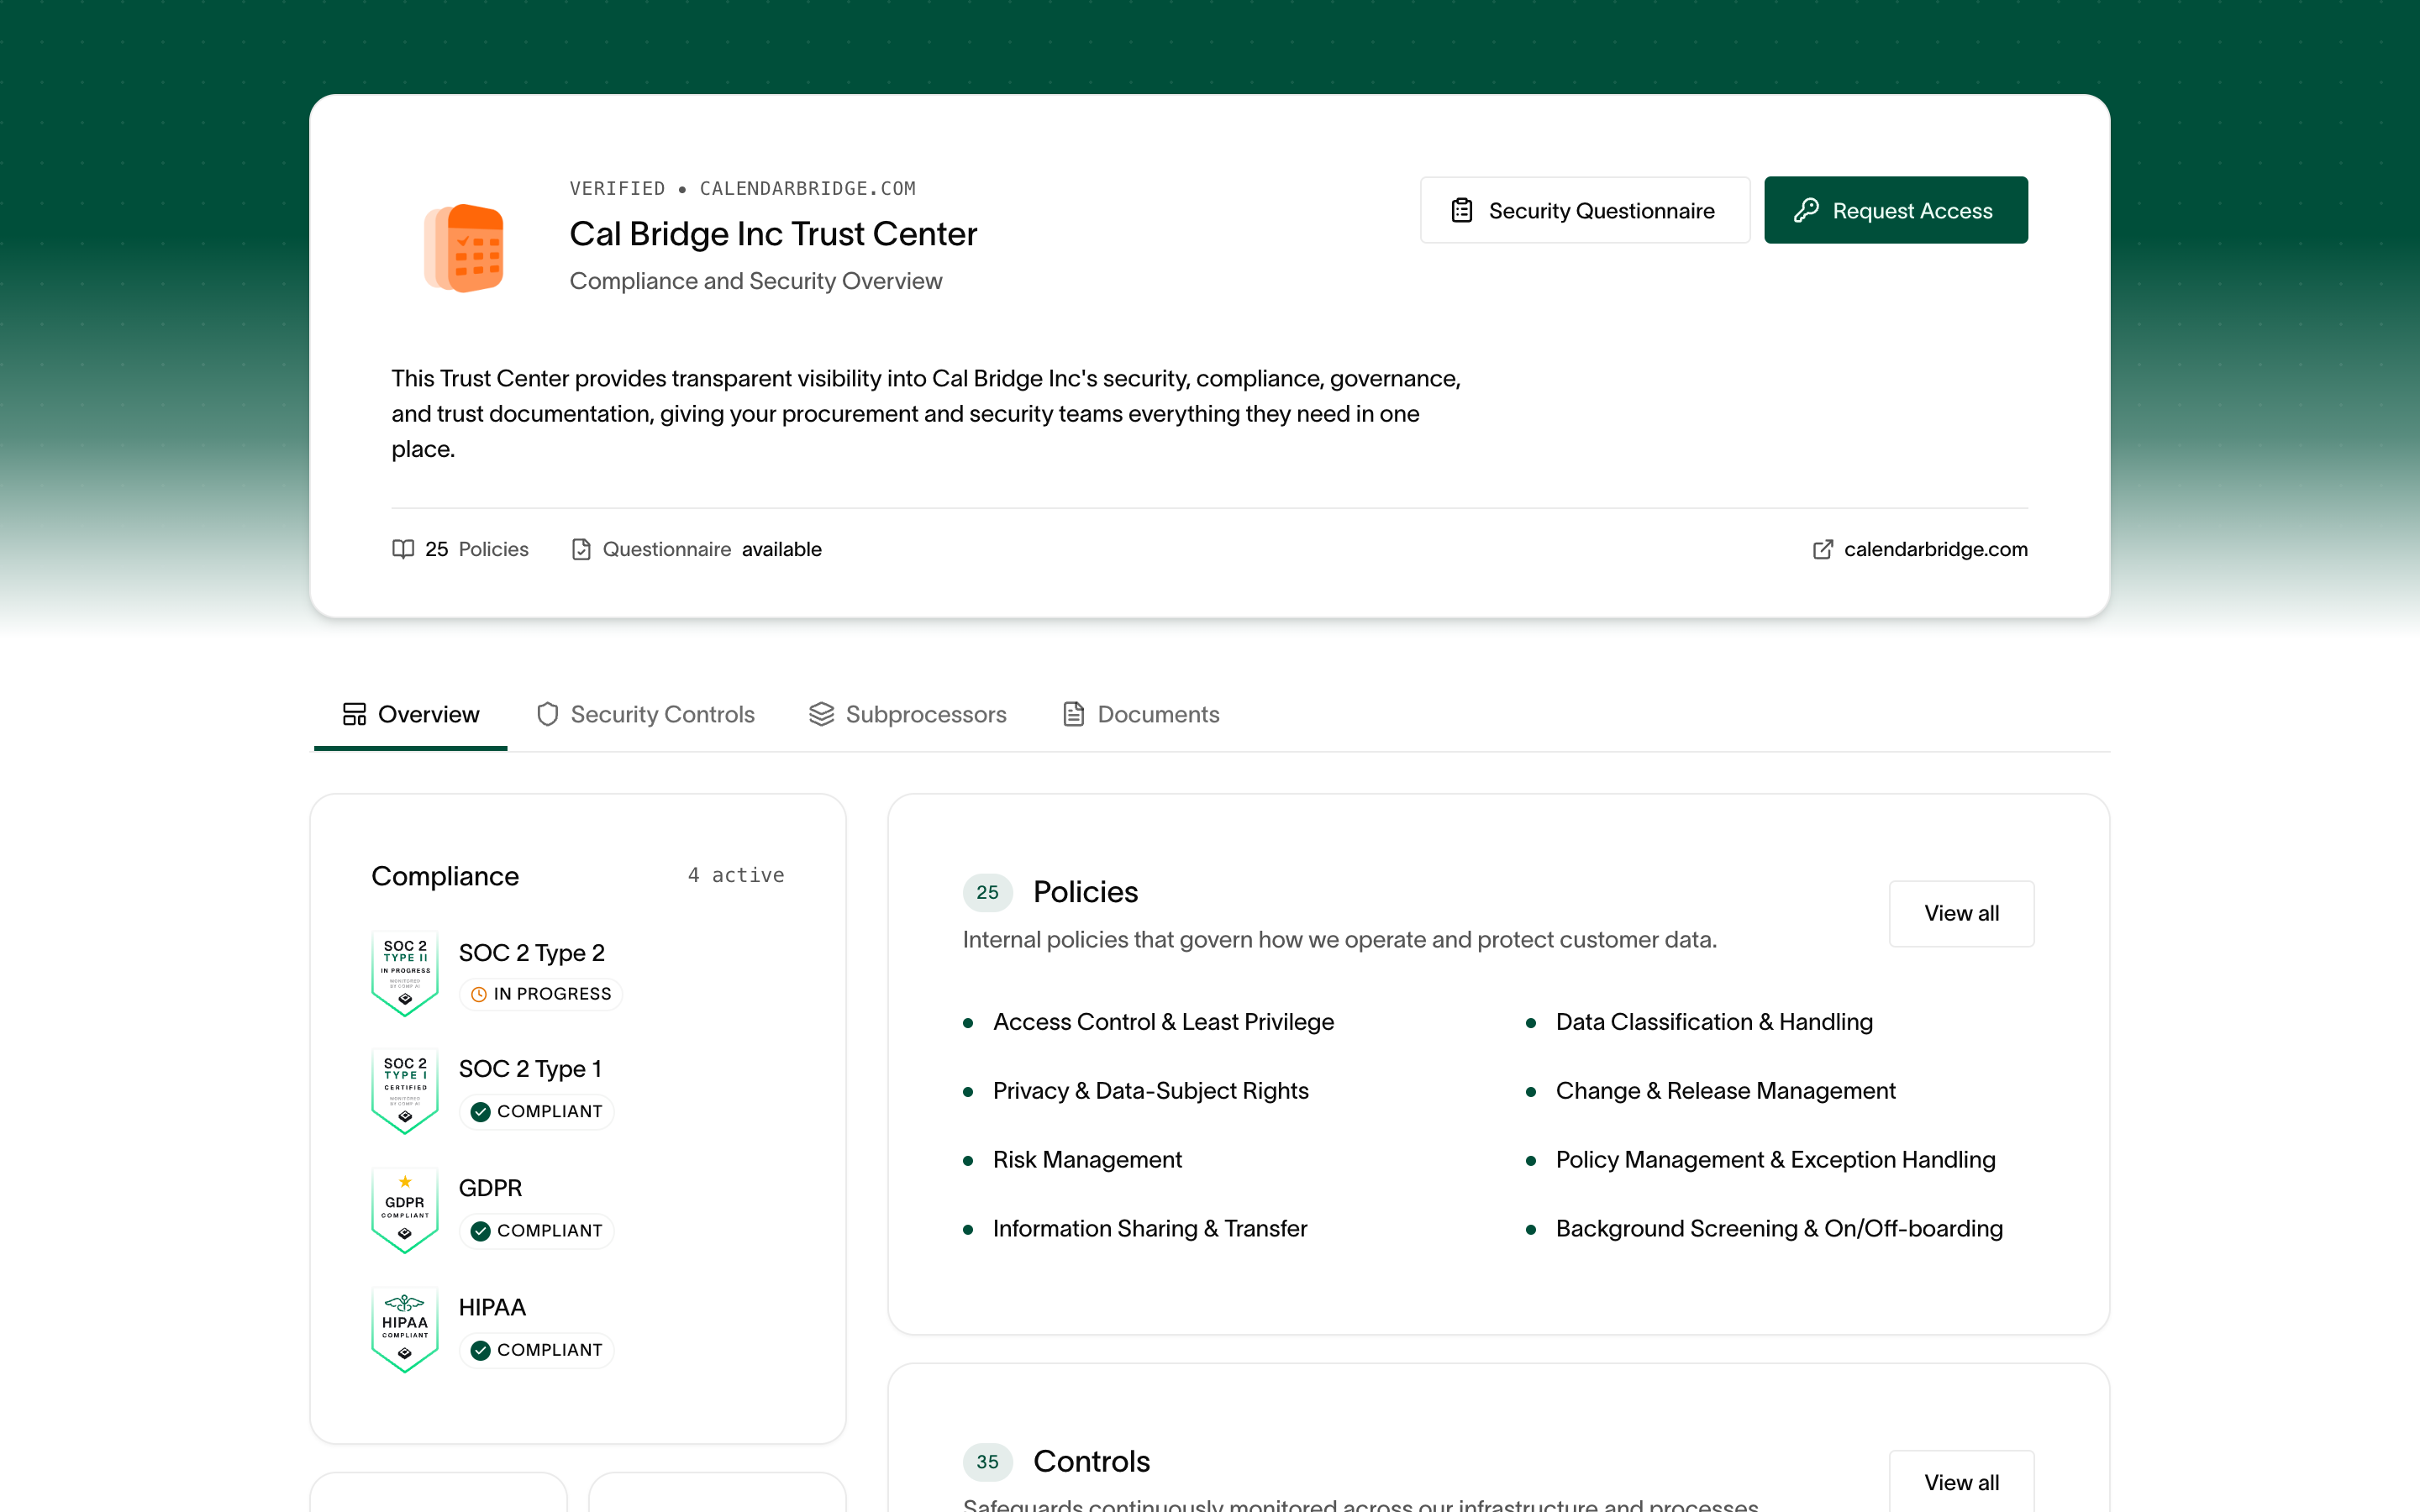Viewport: 2420px width, 1512px height.
Task: Click the Controls section heading
Action: tap(1091, 1461)
